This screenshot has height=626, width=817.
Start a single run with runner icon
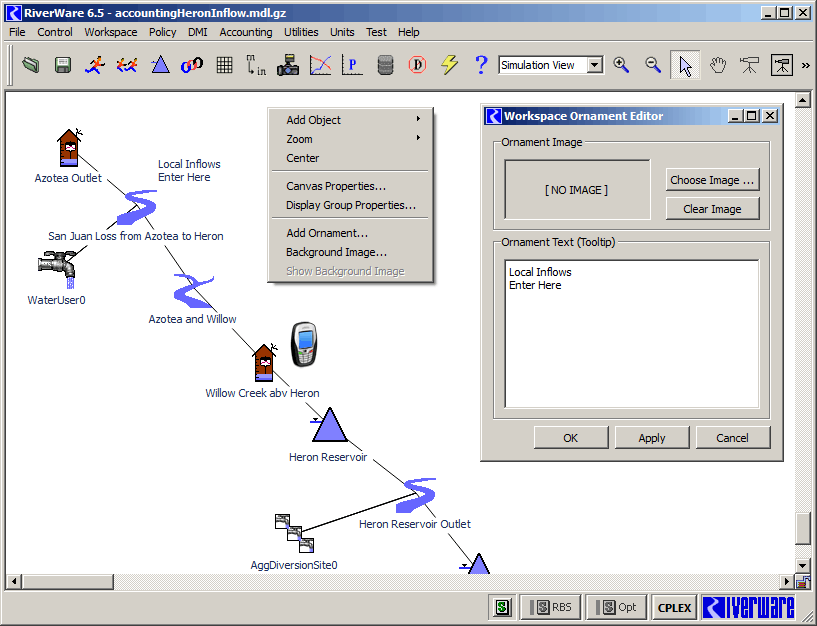pos(95,65)
